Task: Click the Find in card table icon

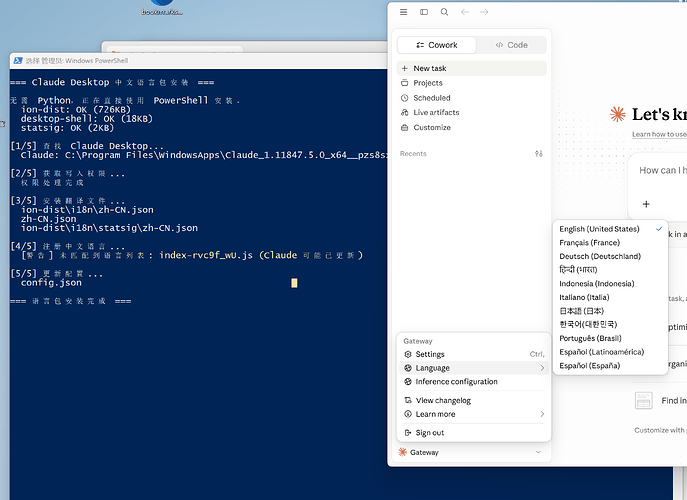Action: coord(644,401)
